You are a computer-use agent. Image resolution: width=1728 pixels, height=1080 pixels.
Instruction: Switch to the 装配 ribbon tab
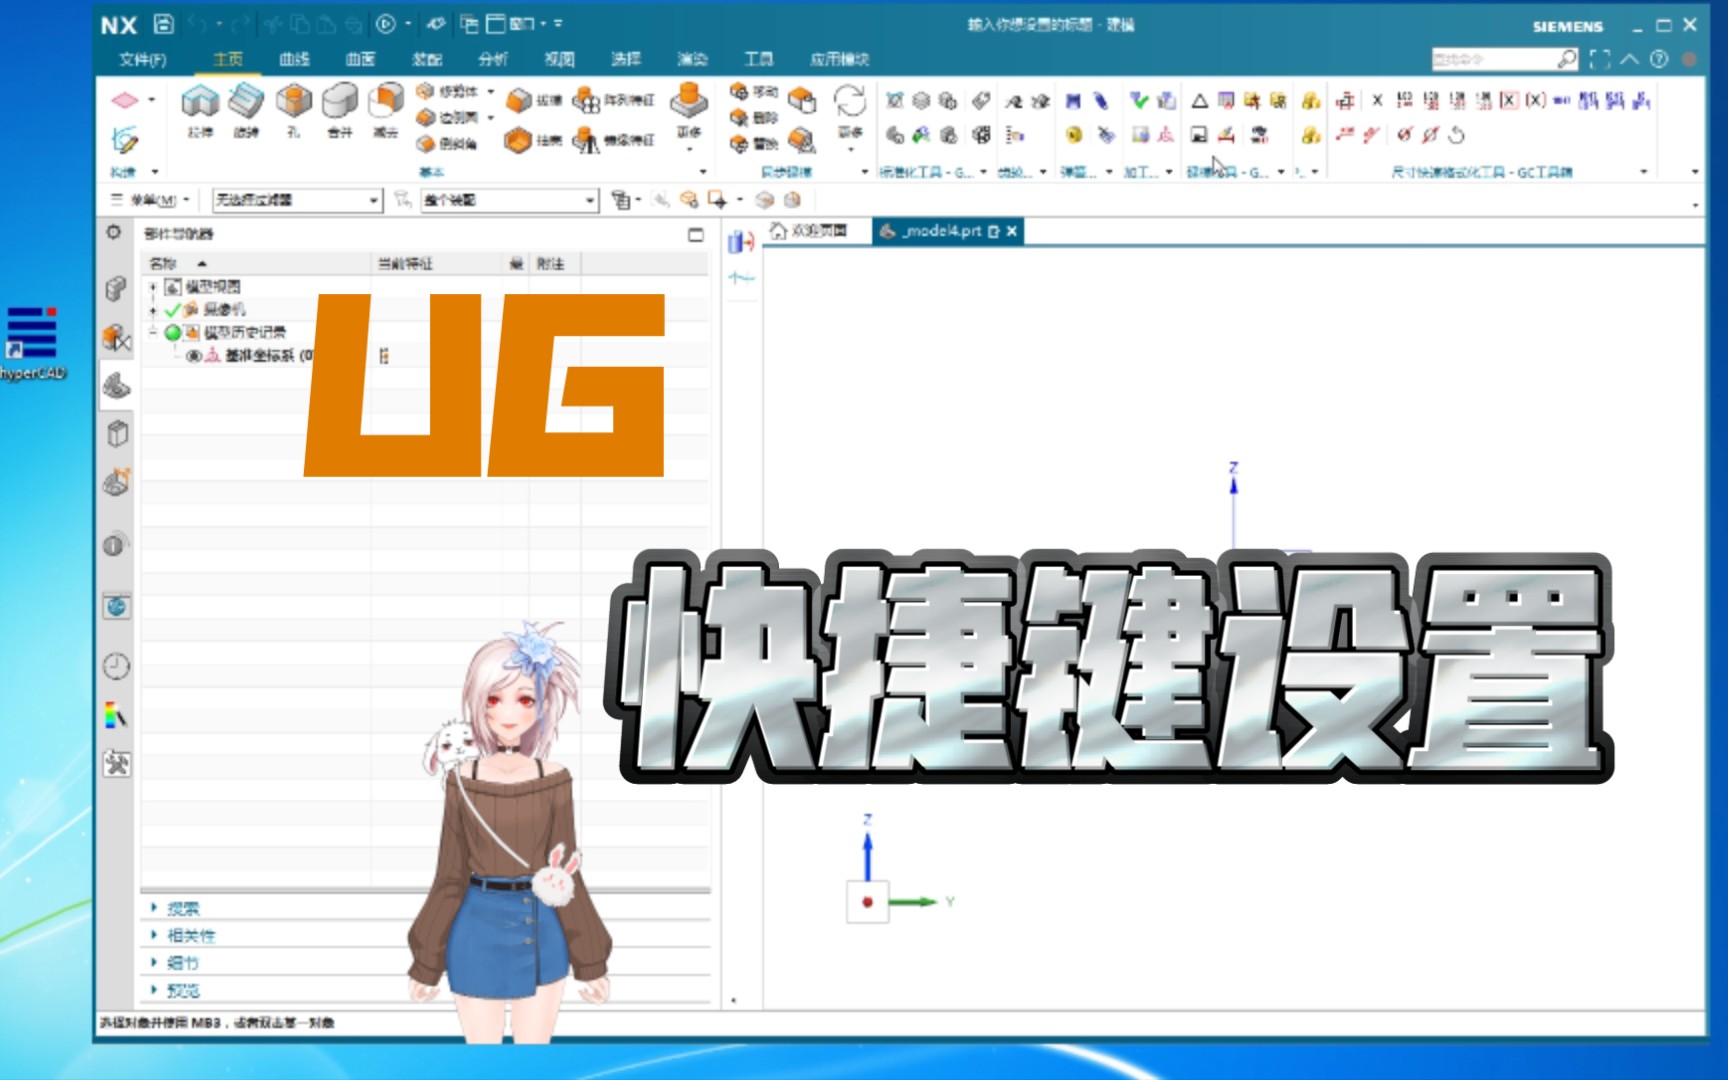tap(427, 59)
